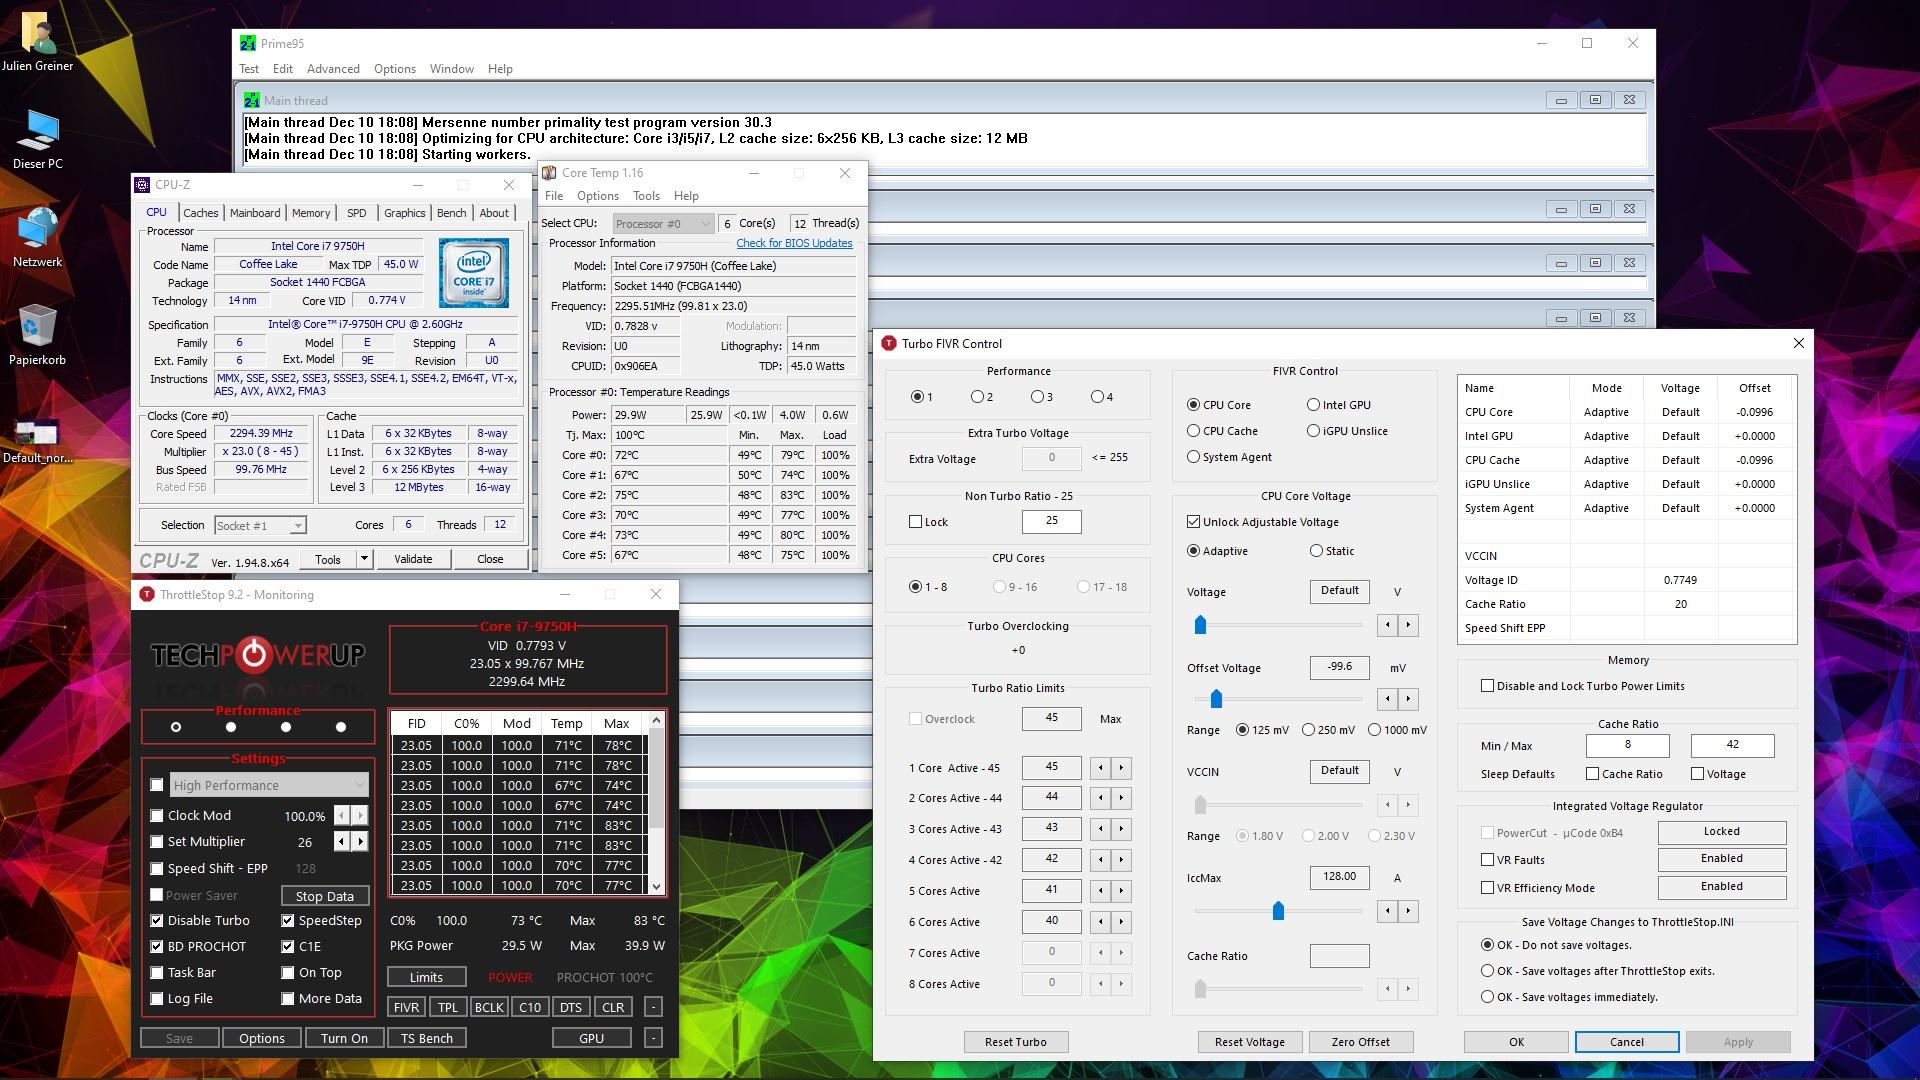Click the Cache Ratio Max field showing 42
The image size is (1920, 1080).
click(x=1732, y=745)
